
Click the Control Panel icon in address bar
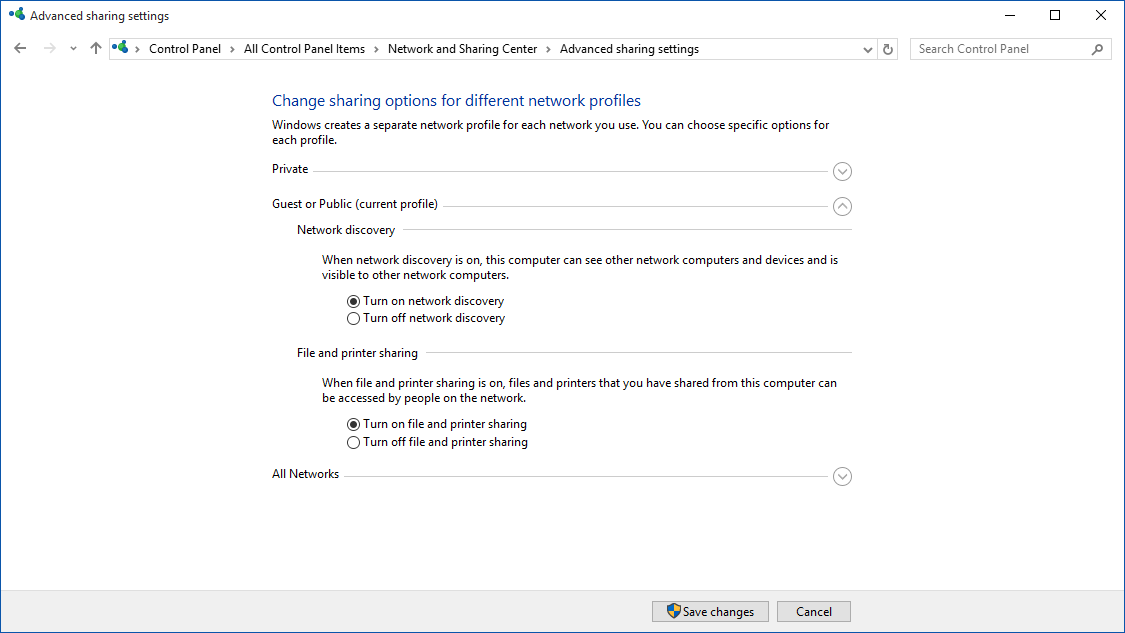pyautogui.click(x=120, y=47)
